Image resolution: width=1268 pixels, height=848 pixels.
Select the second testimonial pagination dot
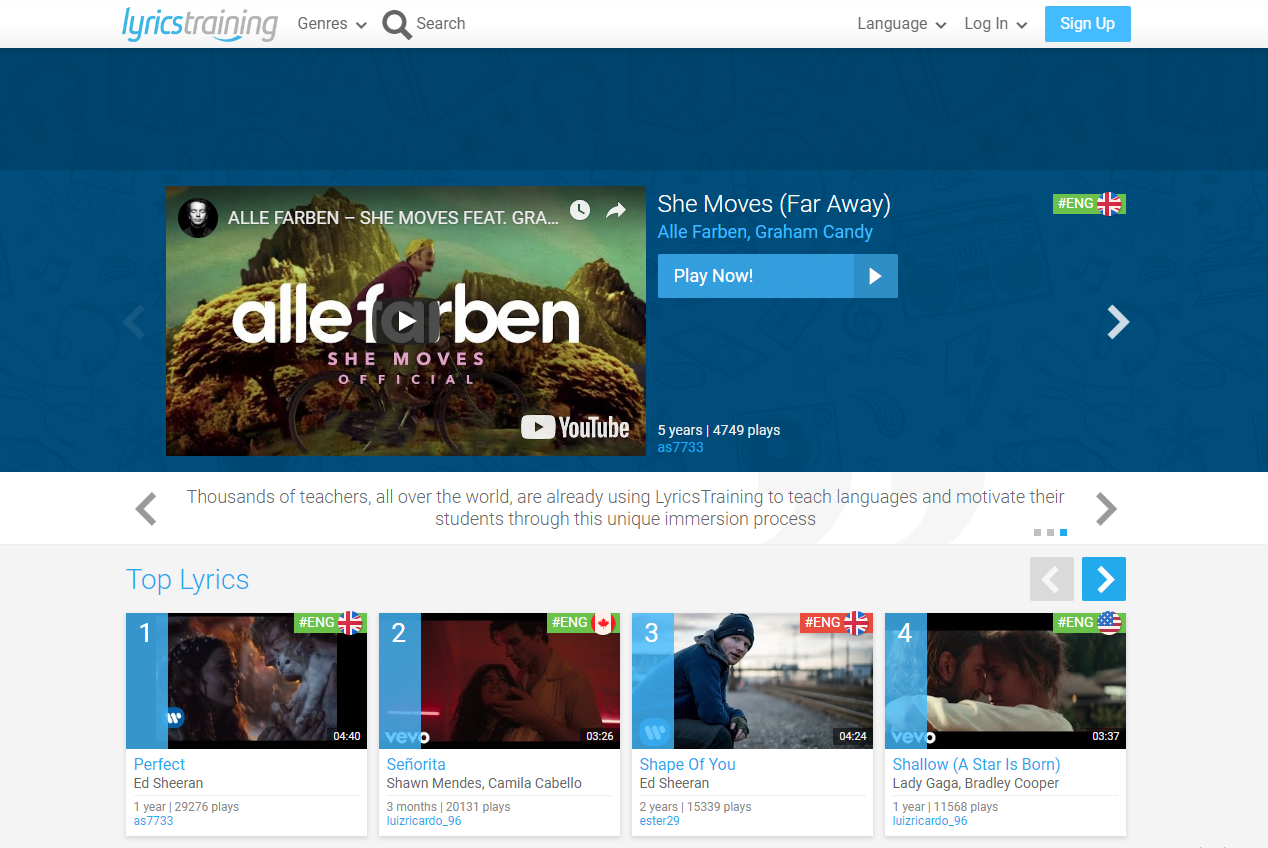point(1051,533)
